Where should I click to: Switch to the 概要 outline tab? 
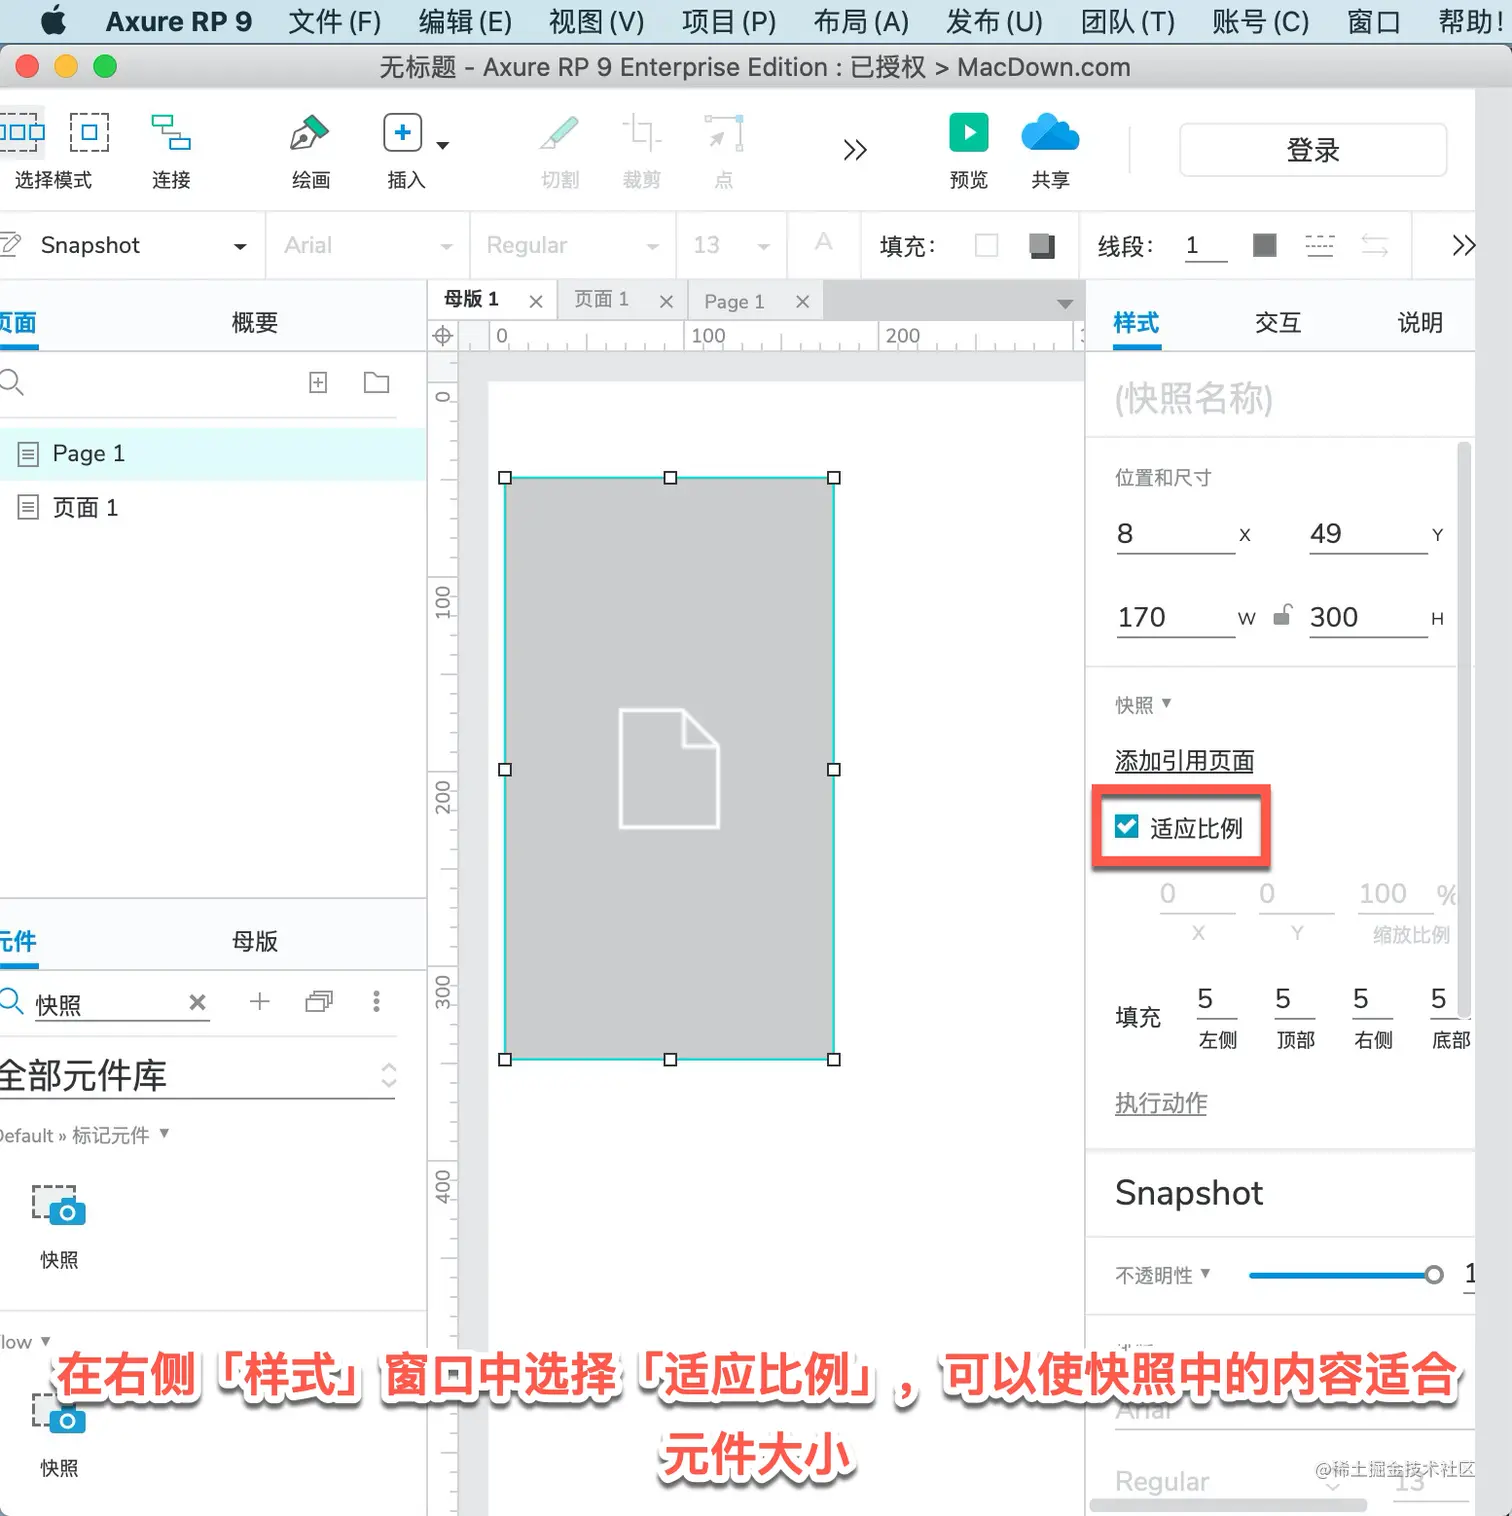[x=255, y=322]
